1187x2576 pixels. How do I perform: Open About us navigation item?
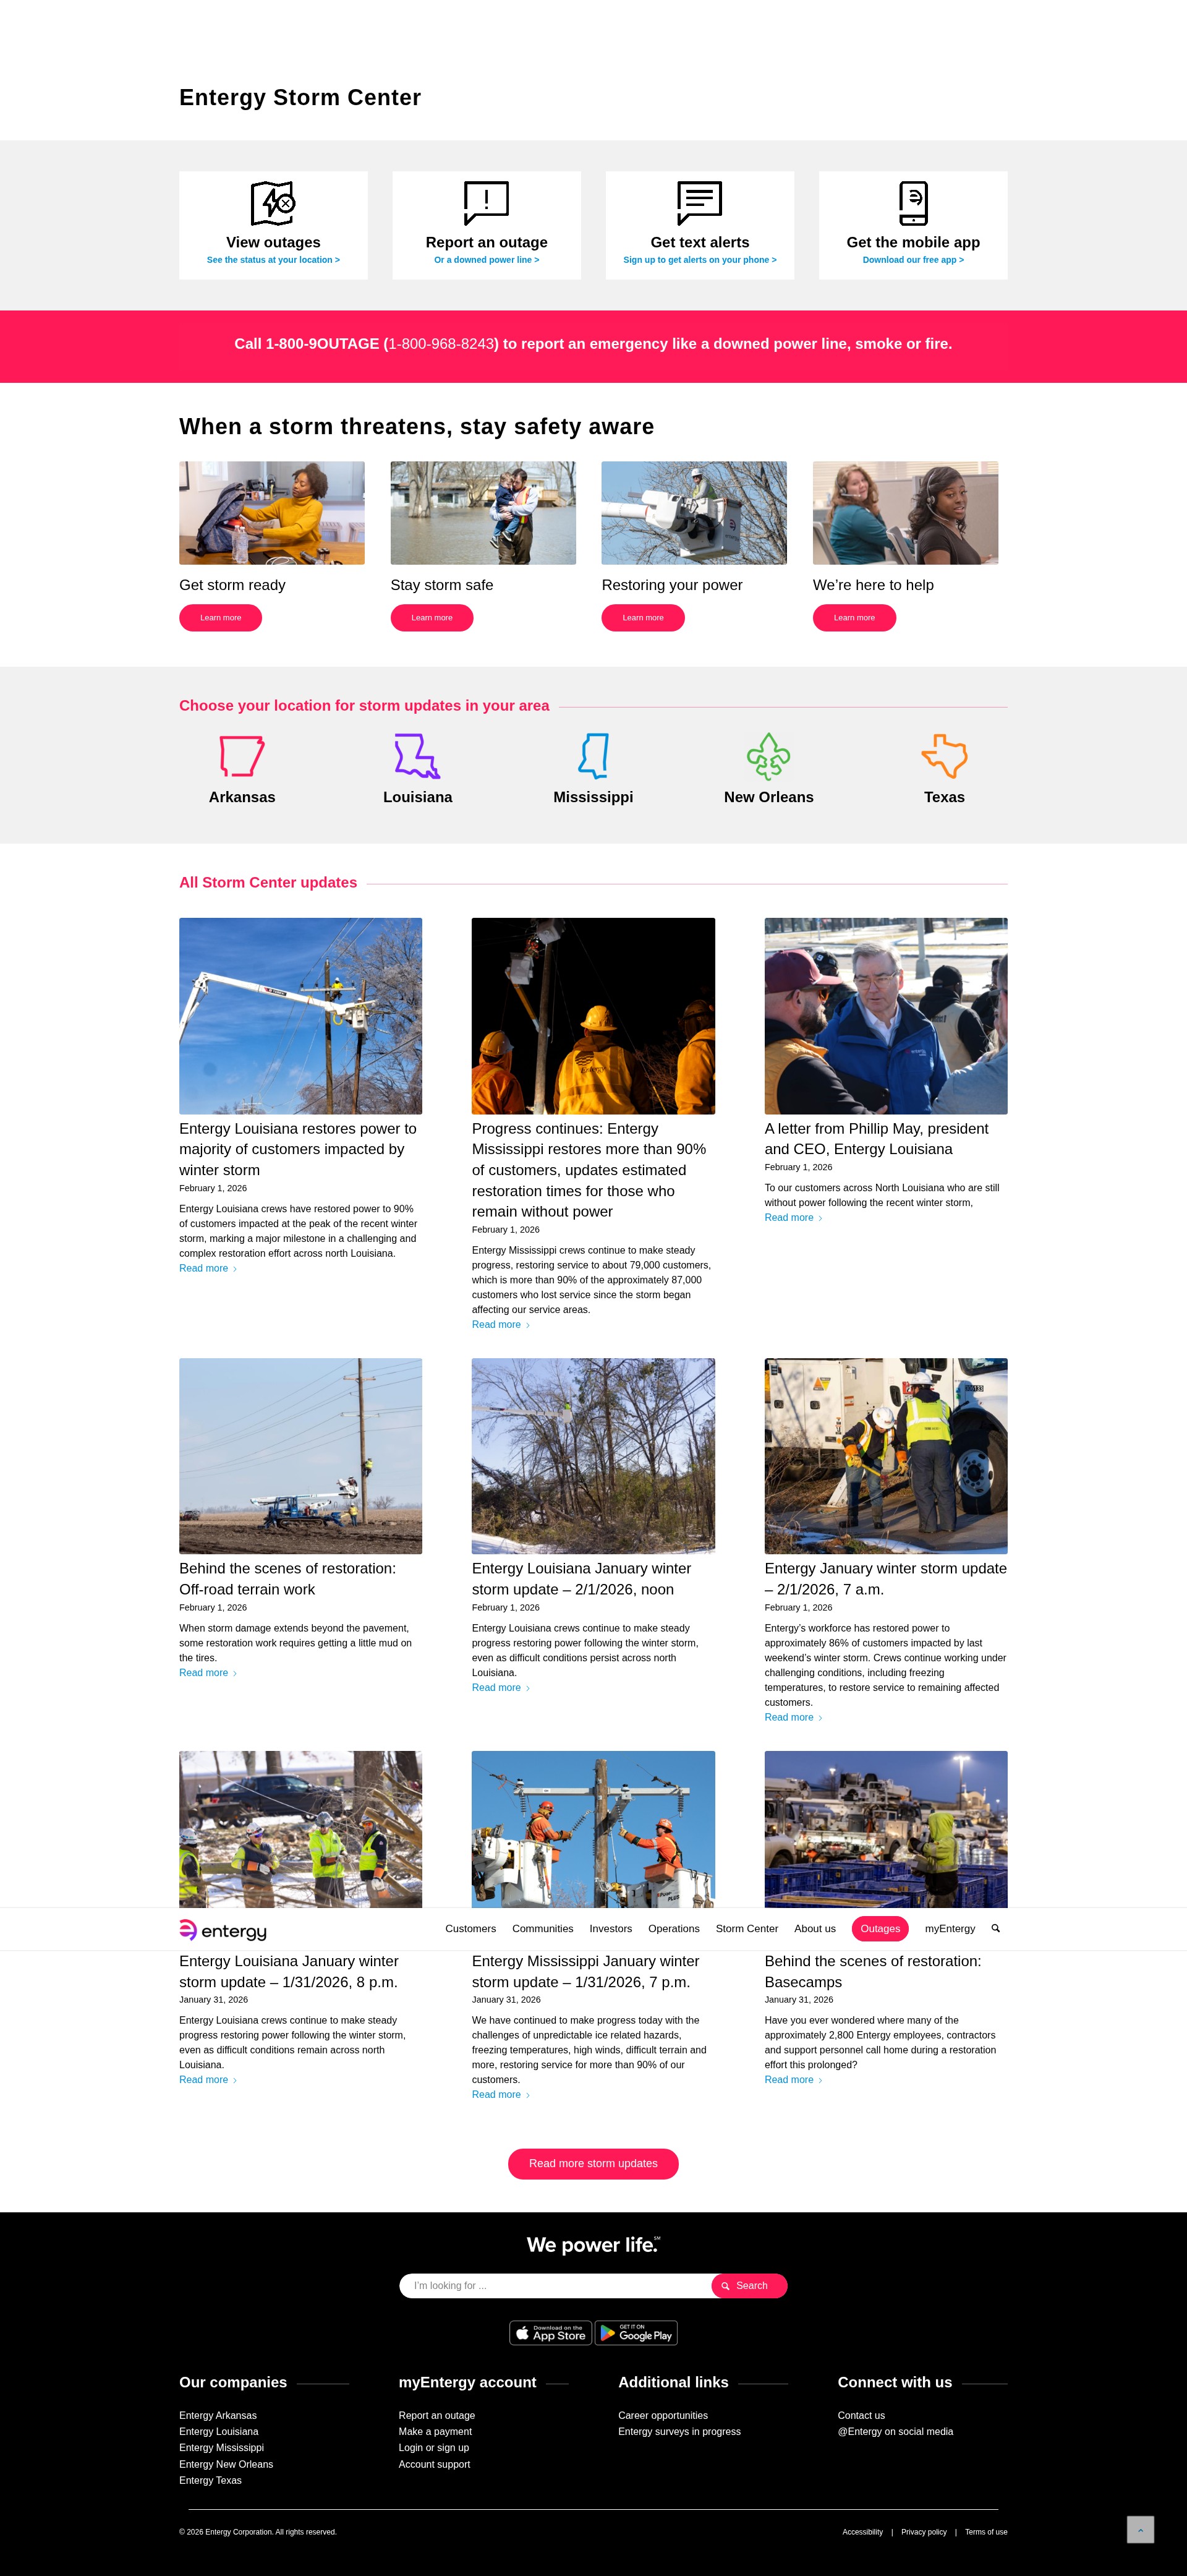click(814, 1928)
